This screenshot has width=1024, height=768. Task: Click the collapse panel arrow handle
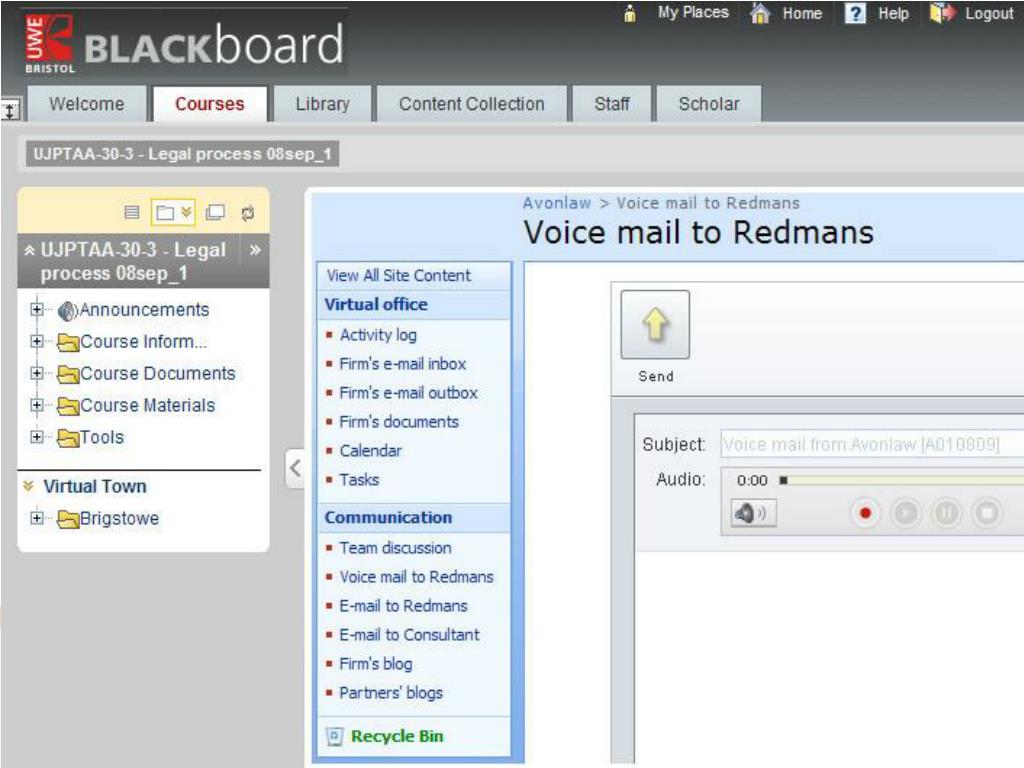[295, 468]
